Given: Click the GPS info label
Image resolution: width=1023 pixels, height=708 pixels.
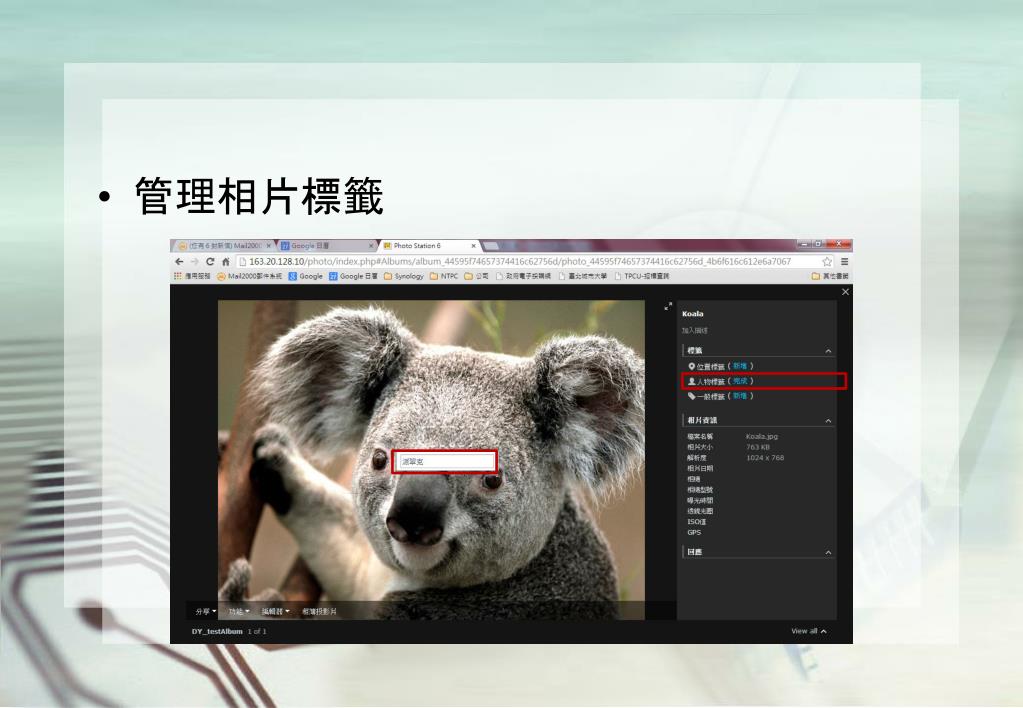Looking at the screenshot, I should (x=694, y=532).
